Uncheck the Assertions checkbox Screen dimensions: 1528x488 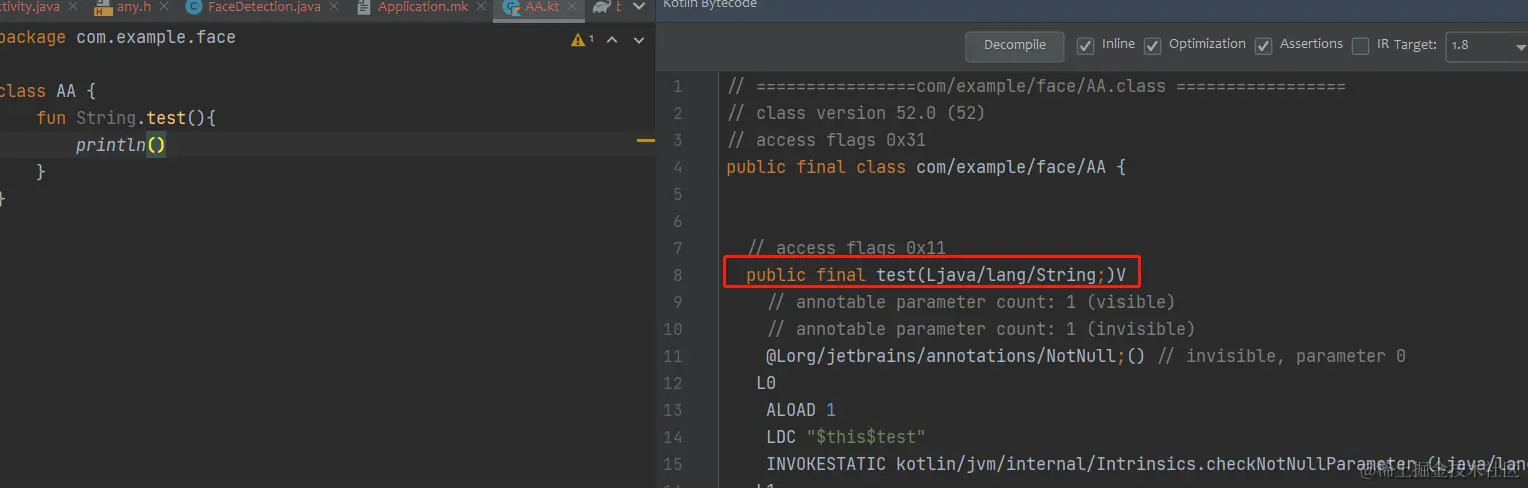point(1263,45)
